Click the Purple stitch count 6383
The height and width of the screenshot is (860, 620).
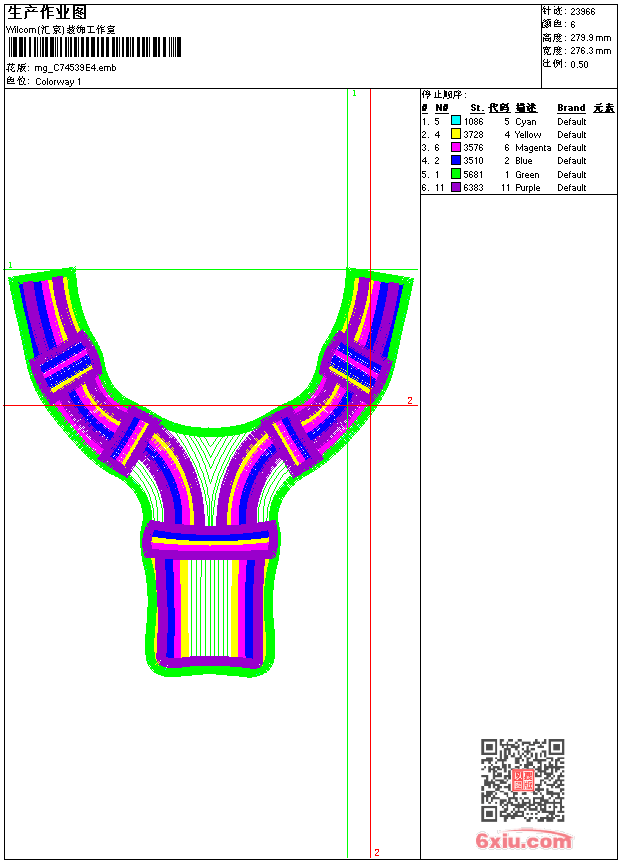pyautogui.click(x=474, y=188)
